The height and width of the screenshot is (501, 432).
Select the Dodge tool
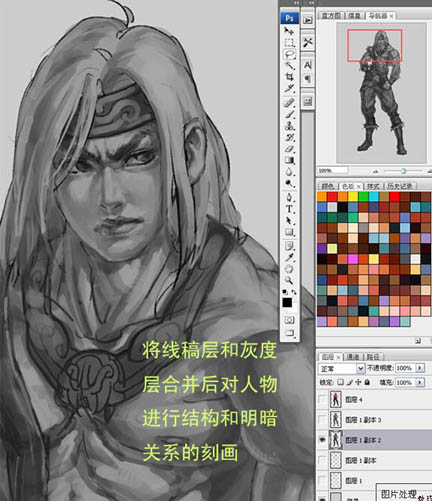(x=289, y=184)
